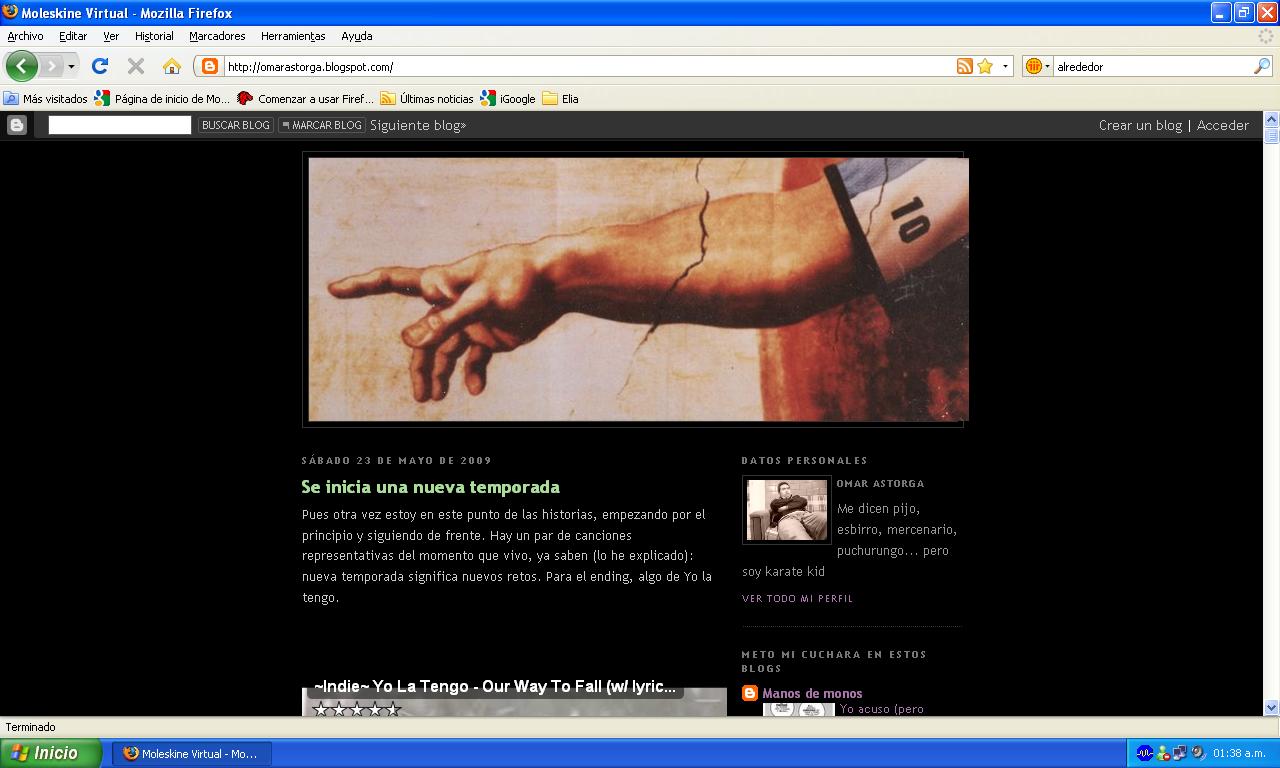Click the Windows Inicio start button

[51, 753]
